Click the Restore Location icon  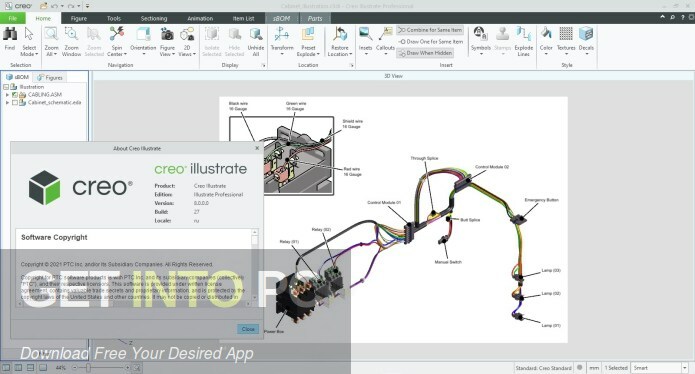coord(340,35)
